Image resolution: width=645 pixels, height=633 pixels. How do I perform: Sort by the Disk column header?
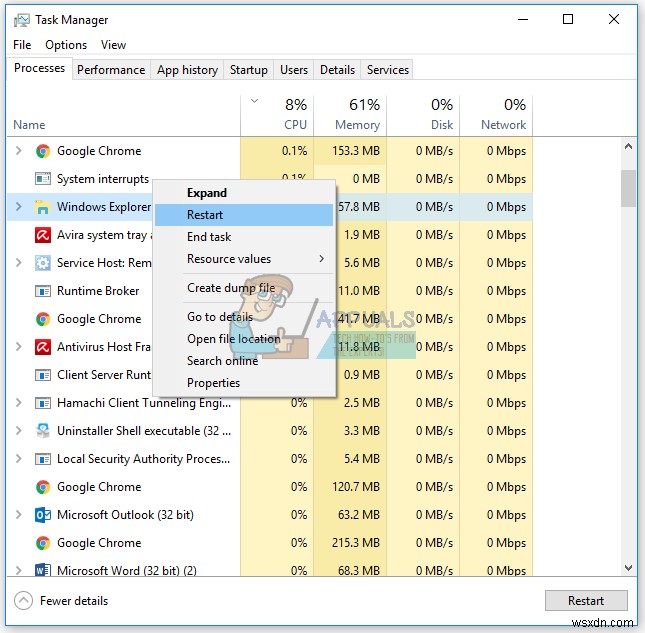coord(423,115)
